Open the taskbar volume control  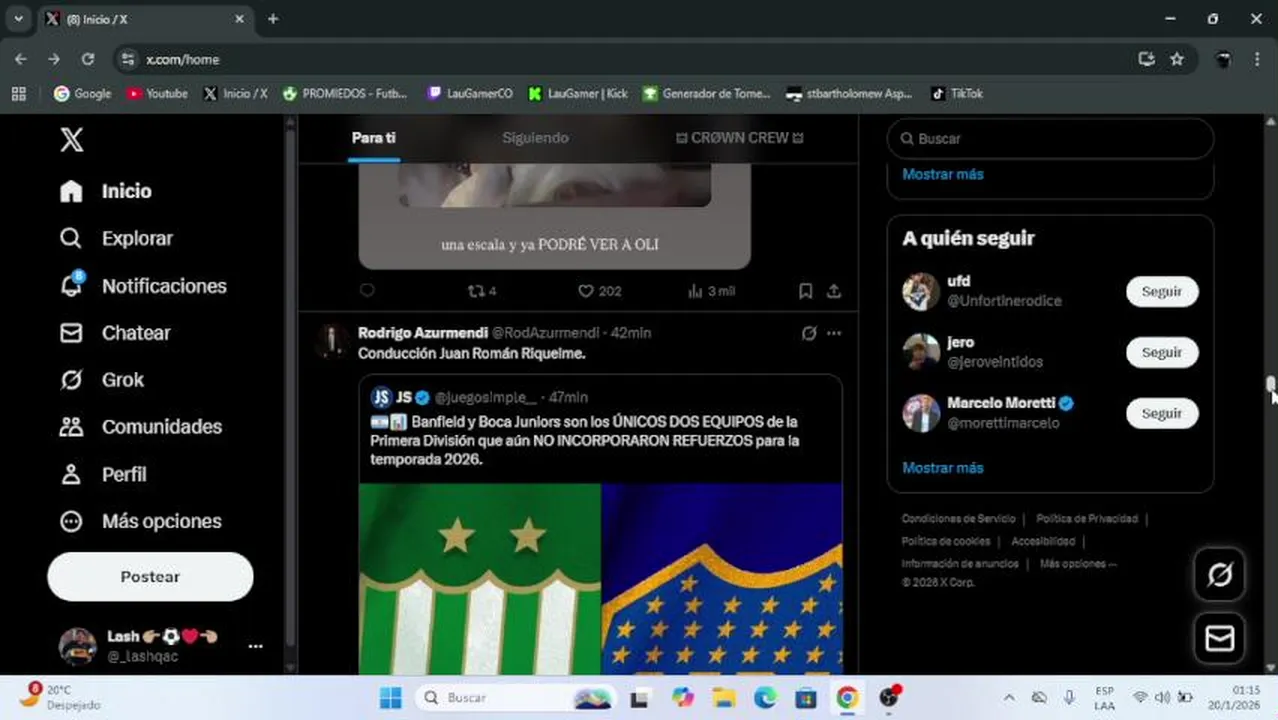click(1162, 698)
